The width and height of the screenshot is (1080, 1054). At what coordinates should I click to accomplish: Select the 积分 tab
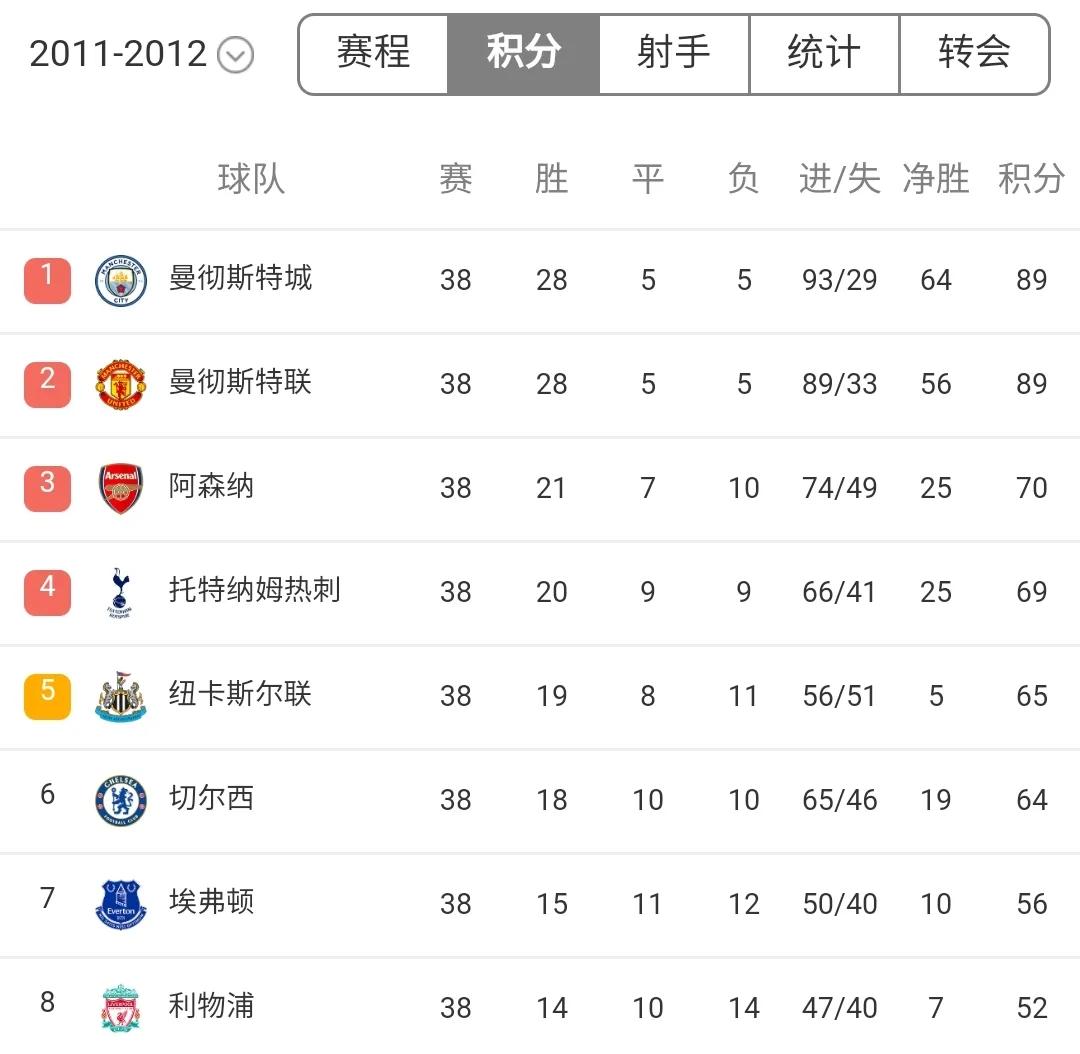coord(524,54)
